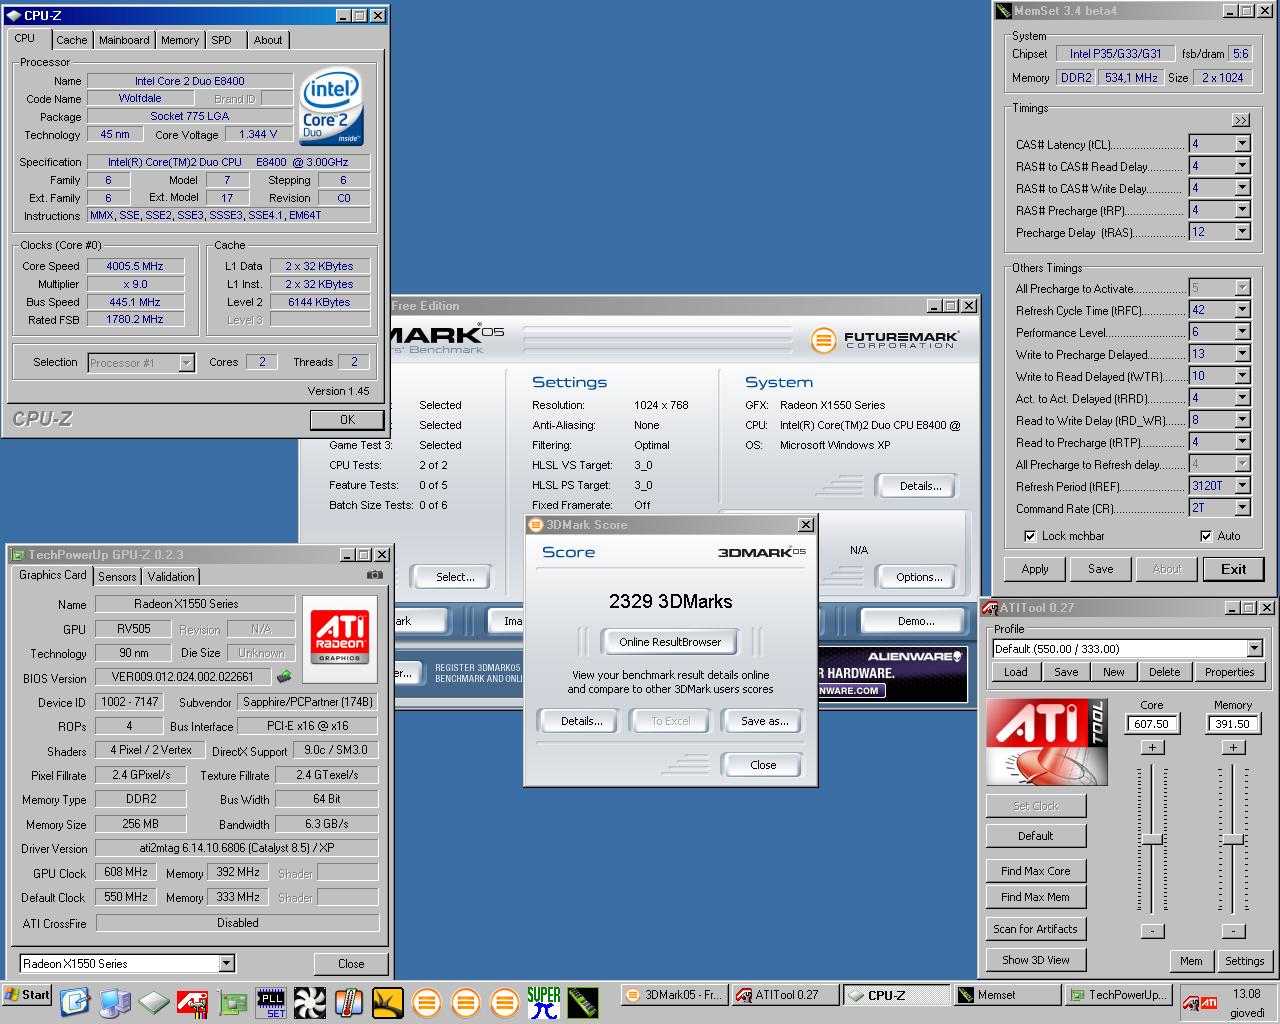Screen dimensions: 1280x1024
Task: Open the ATITool Profile dropdown
Action: point(1255,648)
